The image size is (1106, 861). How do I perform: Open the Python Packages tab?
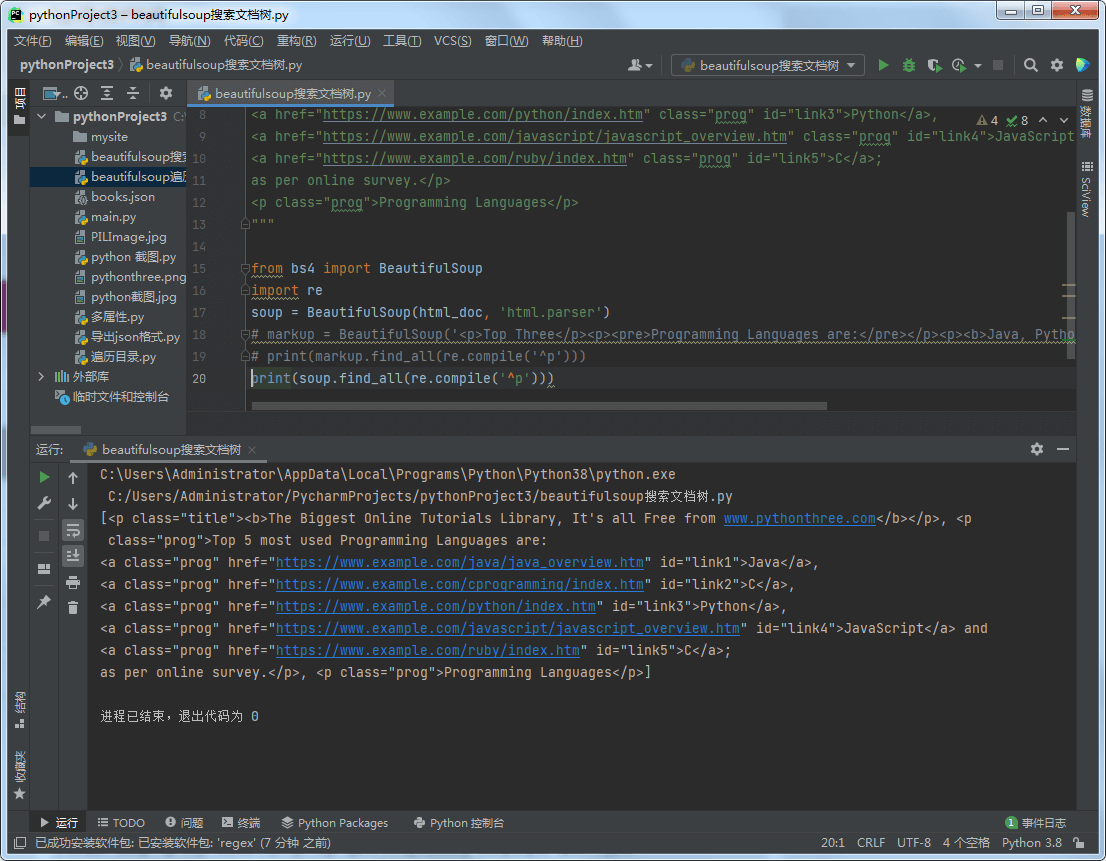point(335,823)
